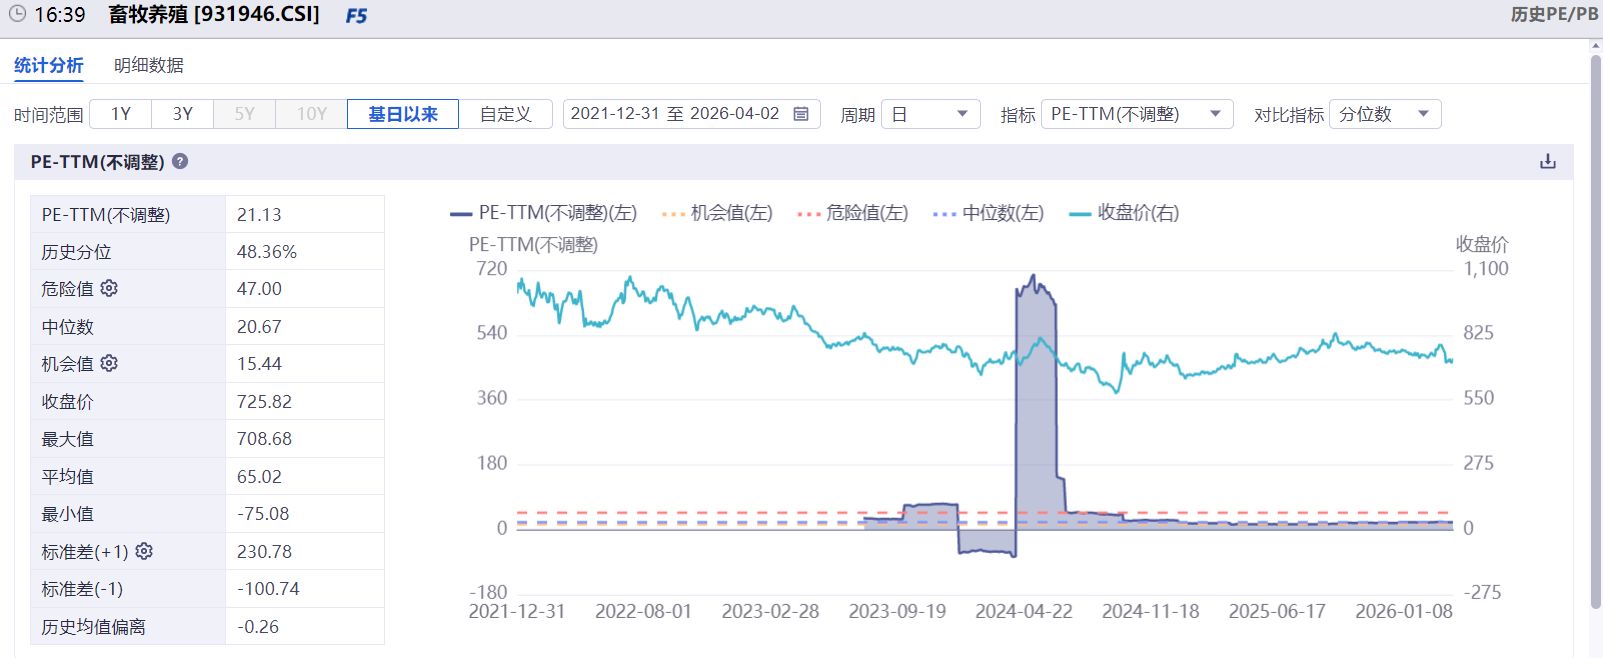Click the clock icon beside 16:39
This screenshot has width=1603, height=658.
tap(17, 14)
